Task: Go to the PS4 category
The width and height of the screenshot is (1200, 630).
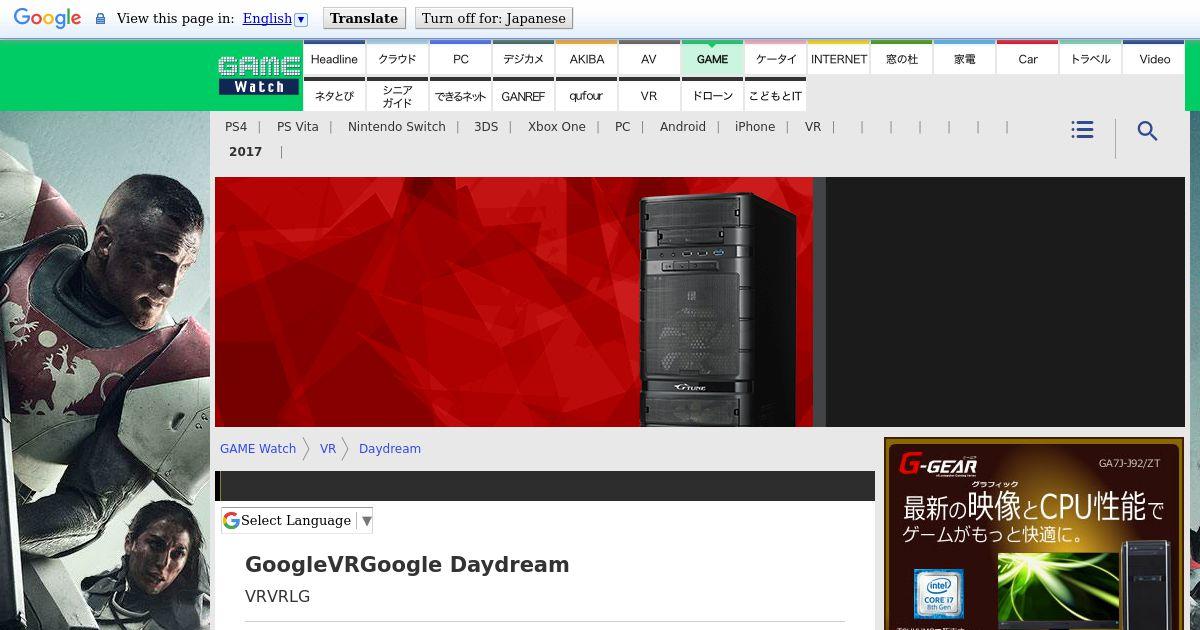Action: (x=236, y=127)
